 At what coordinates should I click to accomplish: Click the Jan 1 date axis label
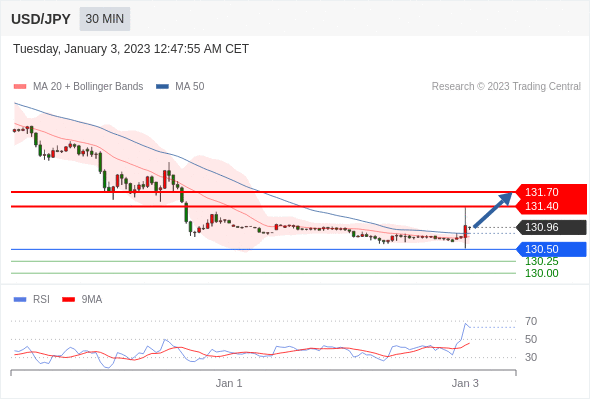point(229,383)
